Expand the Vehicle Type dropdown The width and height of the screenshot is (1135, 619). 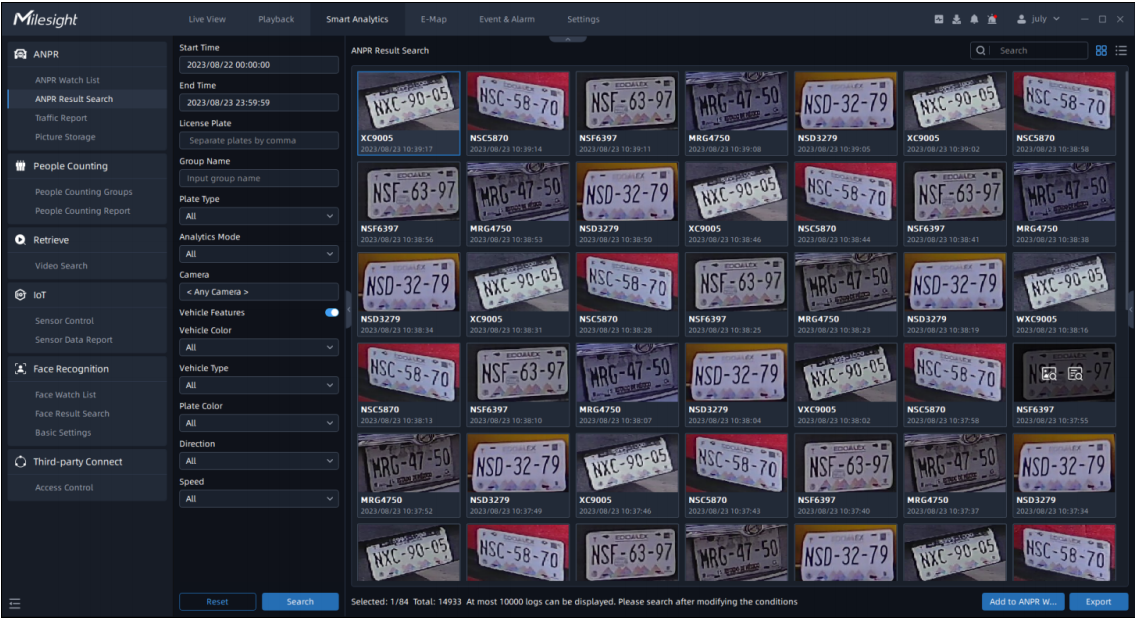click(x=258, y=385)
